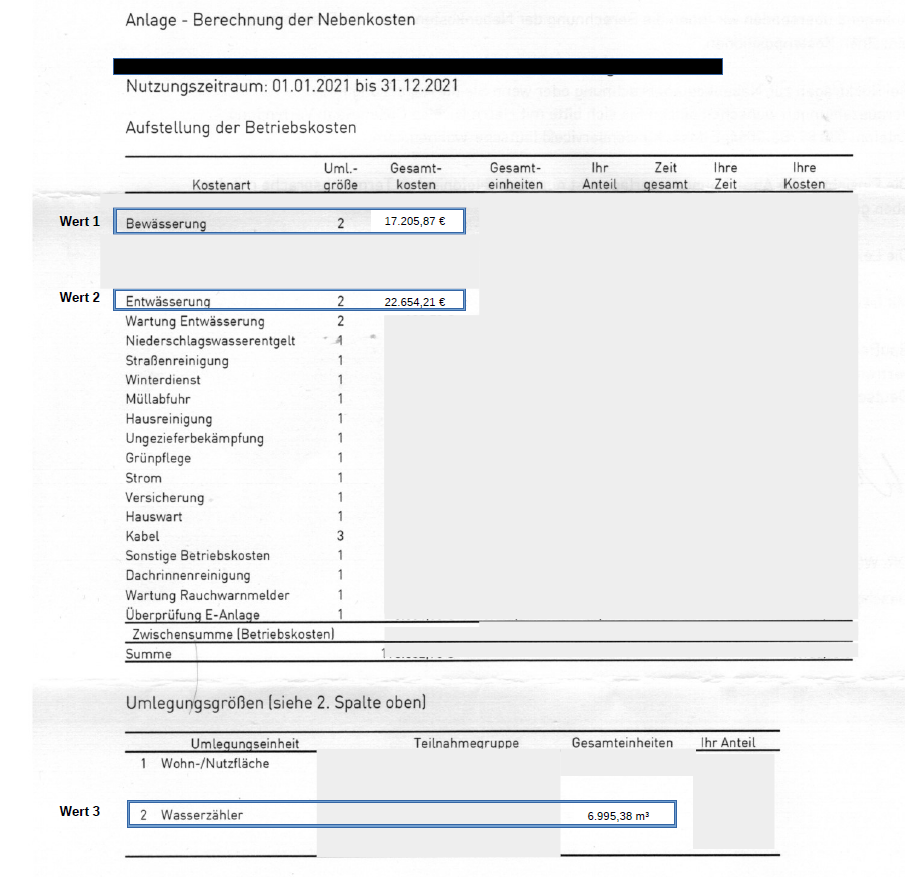Click the 'Wohn-/Nutzfläche' allocation unit row
The image size is (905, 877).
click(x=214, y=764)
